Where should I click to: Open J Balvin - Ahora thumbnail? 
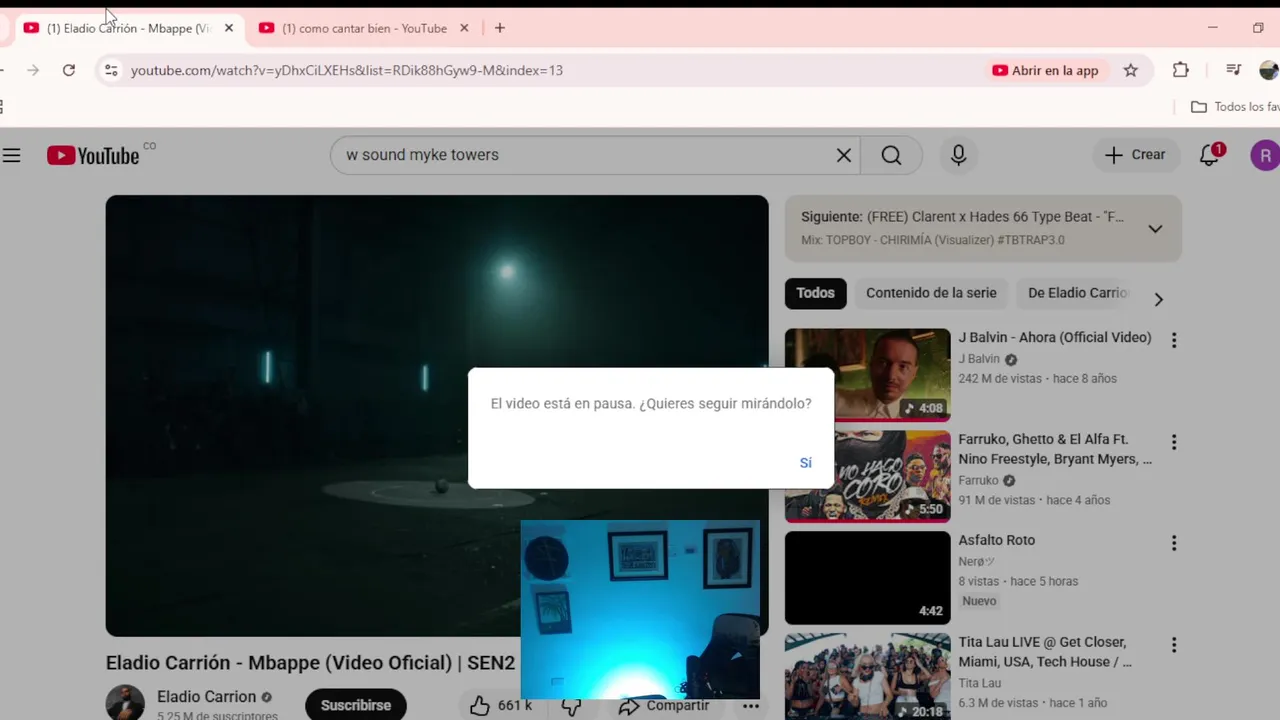(867, 375)
